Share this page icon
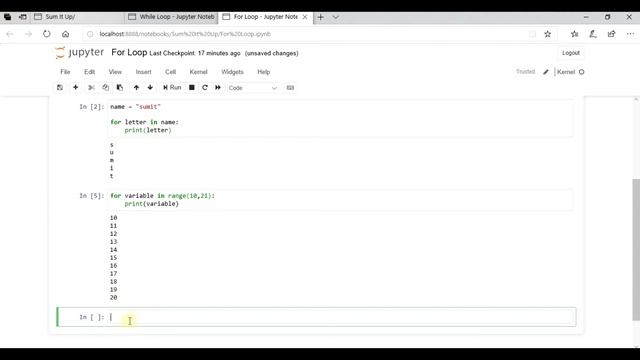Viewport: 640px width, 360px height. pyautogui.click(x=611, y=34)
